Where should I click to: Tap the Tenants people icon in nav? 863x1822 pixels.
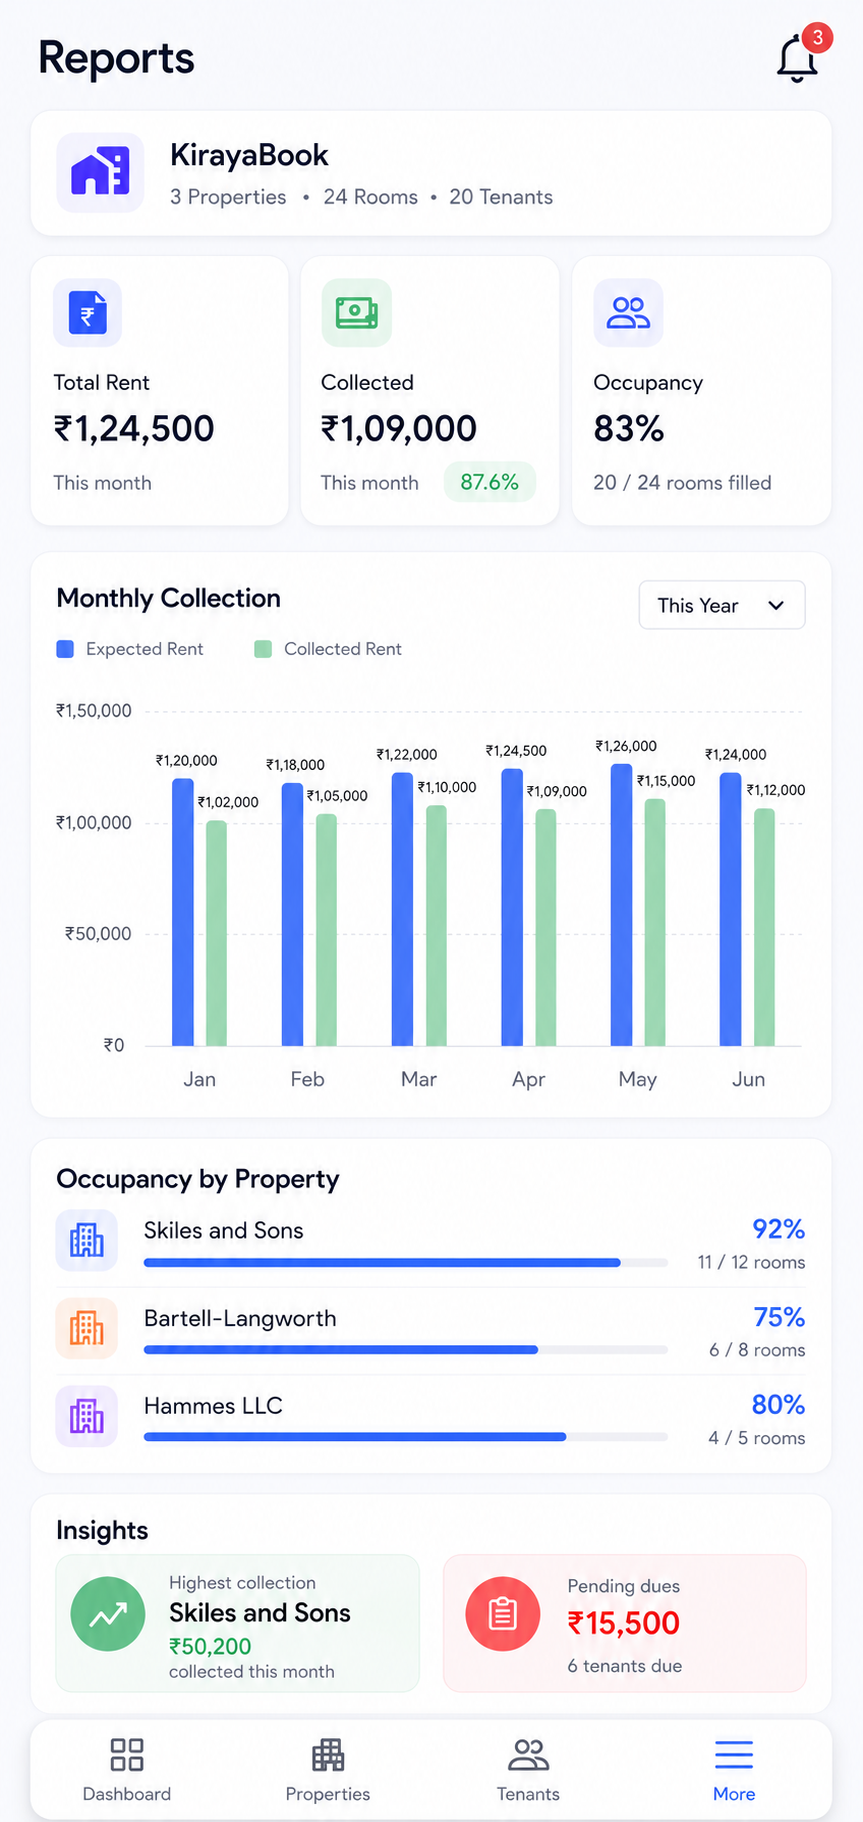(528, 1755)
